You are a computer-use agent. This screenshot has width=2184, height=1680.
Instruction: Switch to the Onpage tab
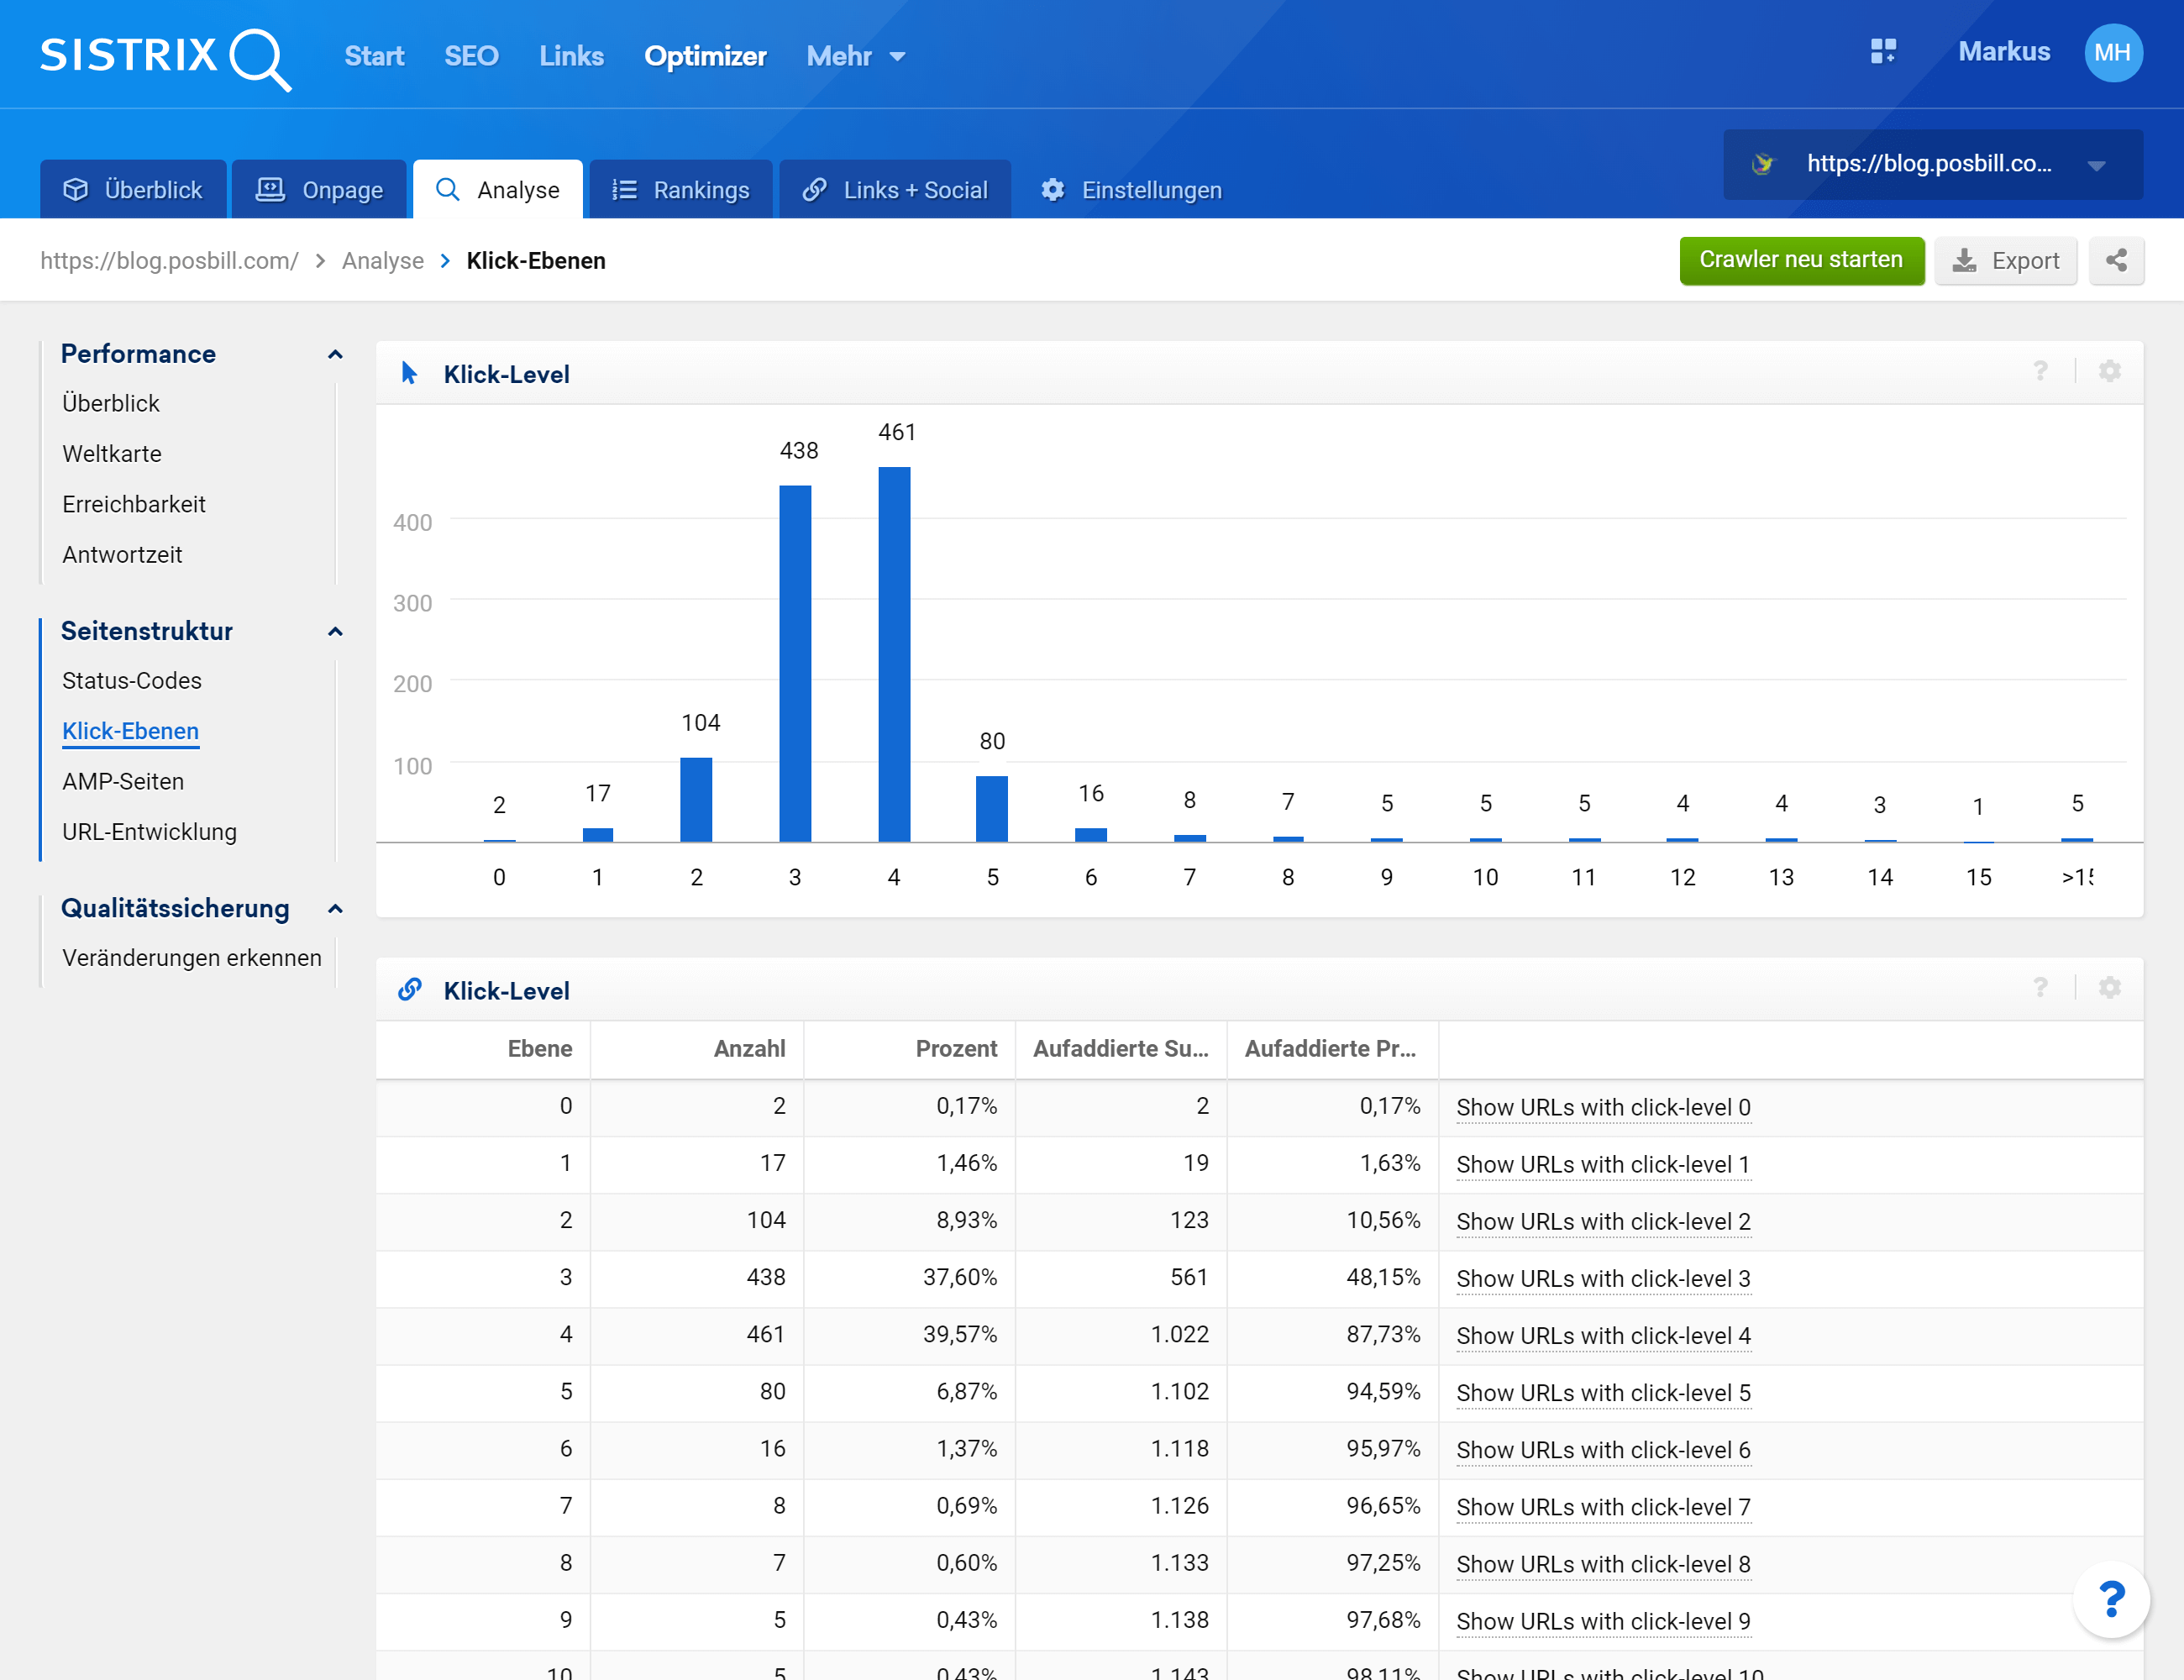[320, 190]
